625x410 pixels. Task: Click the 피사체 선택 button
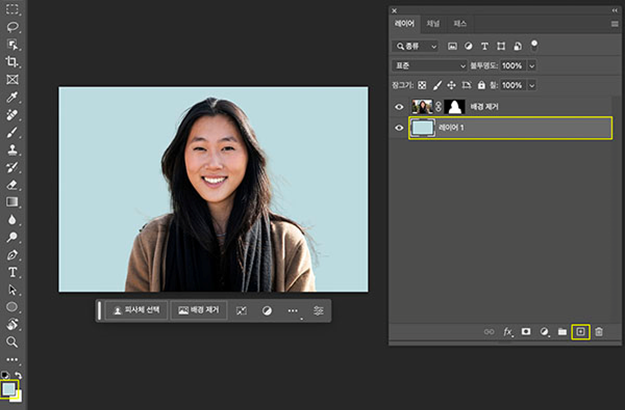pyautogui.click(x=135, y=311)
